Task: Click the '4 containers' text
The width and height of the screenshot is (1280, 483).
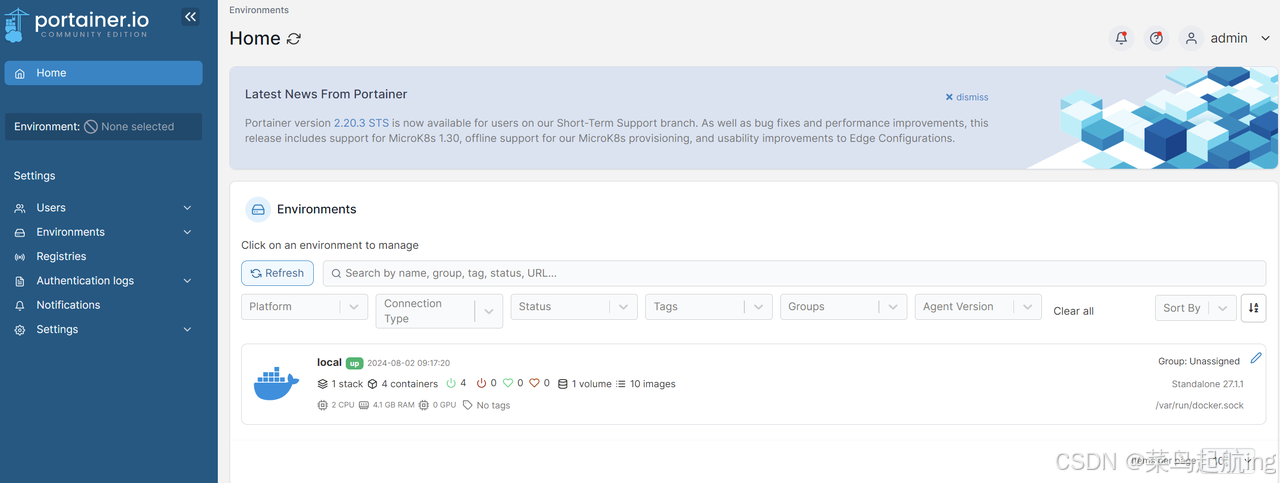Action: (410, 384)
